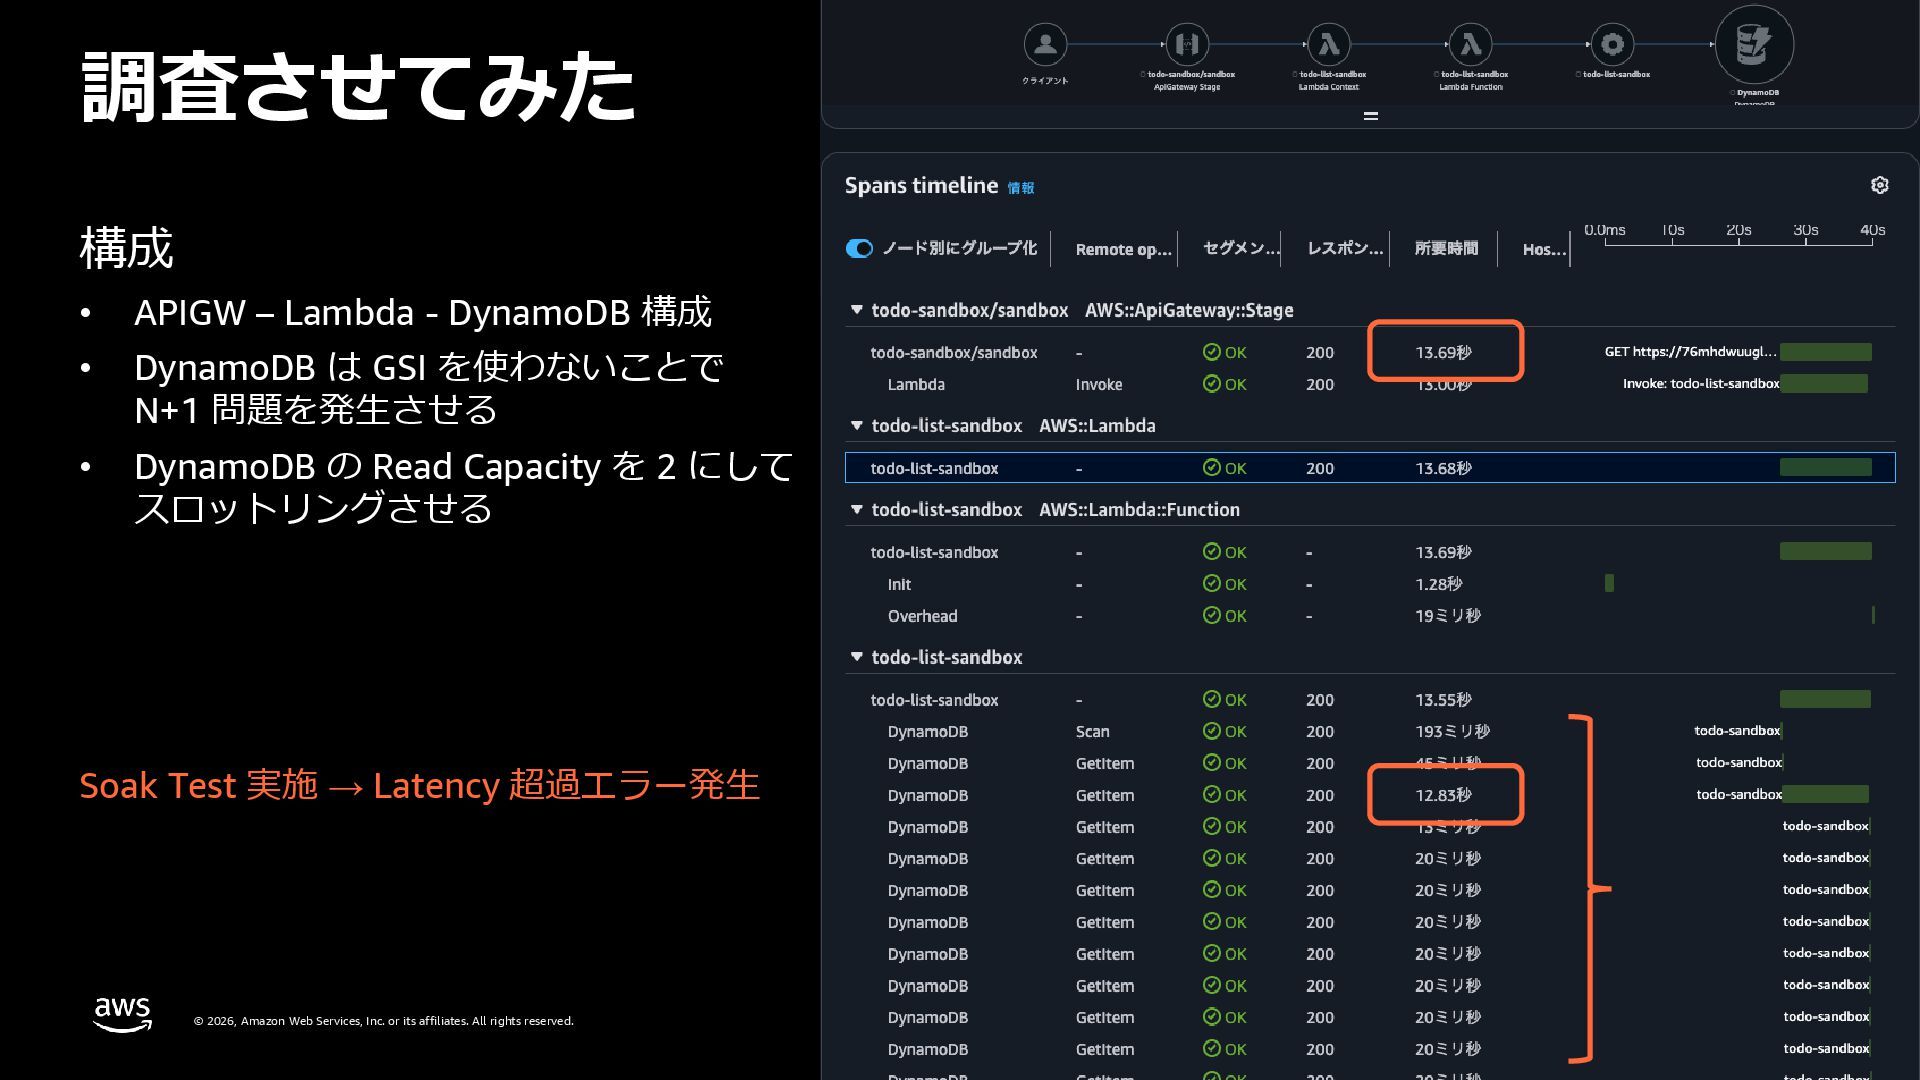Click the Lambda Function node icon
The height and width of the screenshot is (1080, 1920).
(1470, 44)
